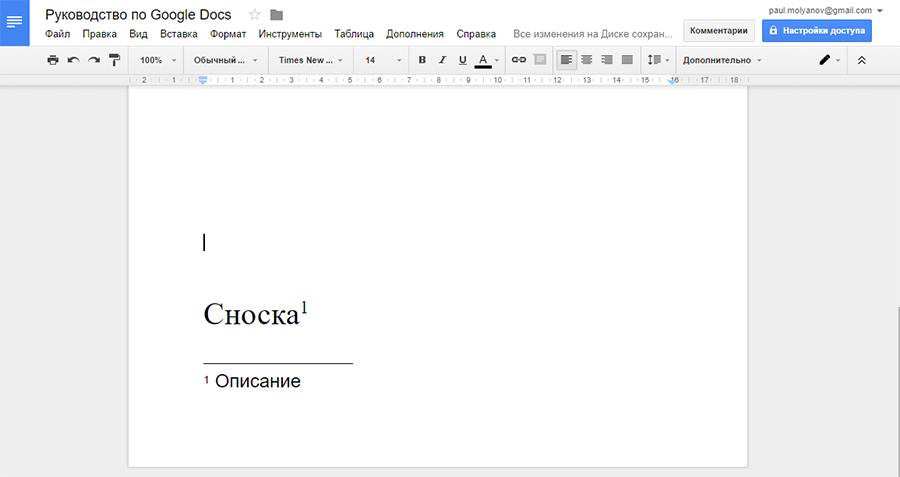The width and height of the screenshot is (900, 477).
Task: Open the 100% zoom dropdown
Action: (x=157, y=60)
